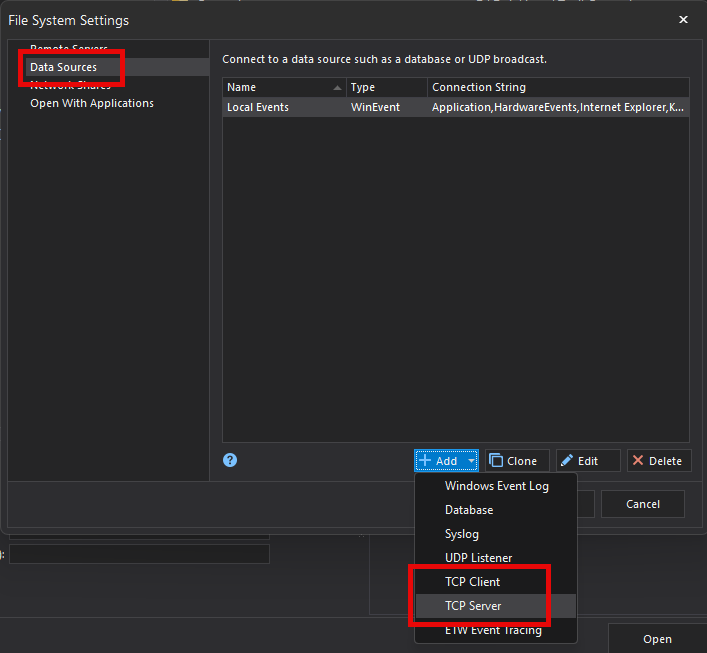The image size is (707, 653).
Task: Edit the selected data source
Action: click(588, 460)
